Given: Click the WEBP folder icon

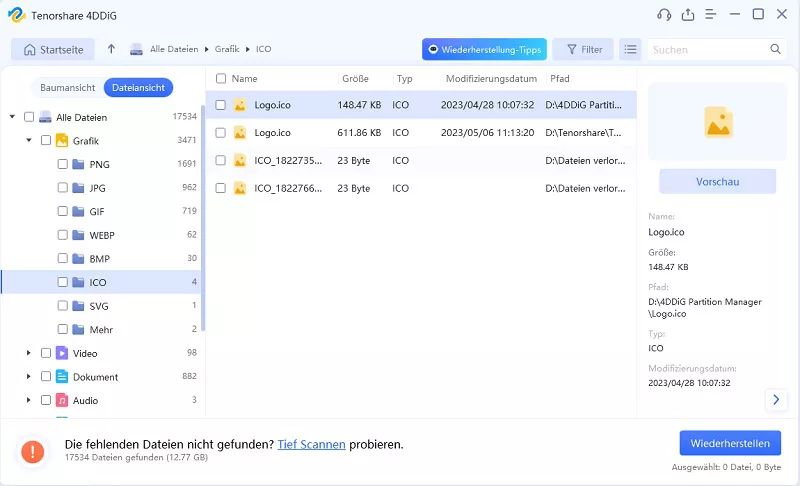Looking at the screenshot, I should 78,235.
